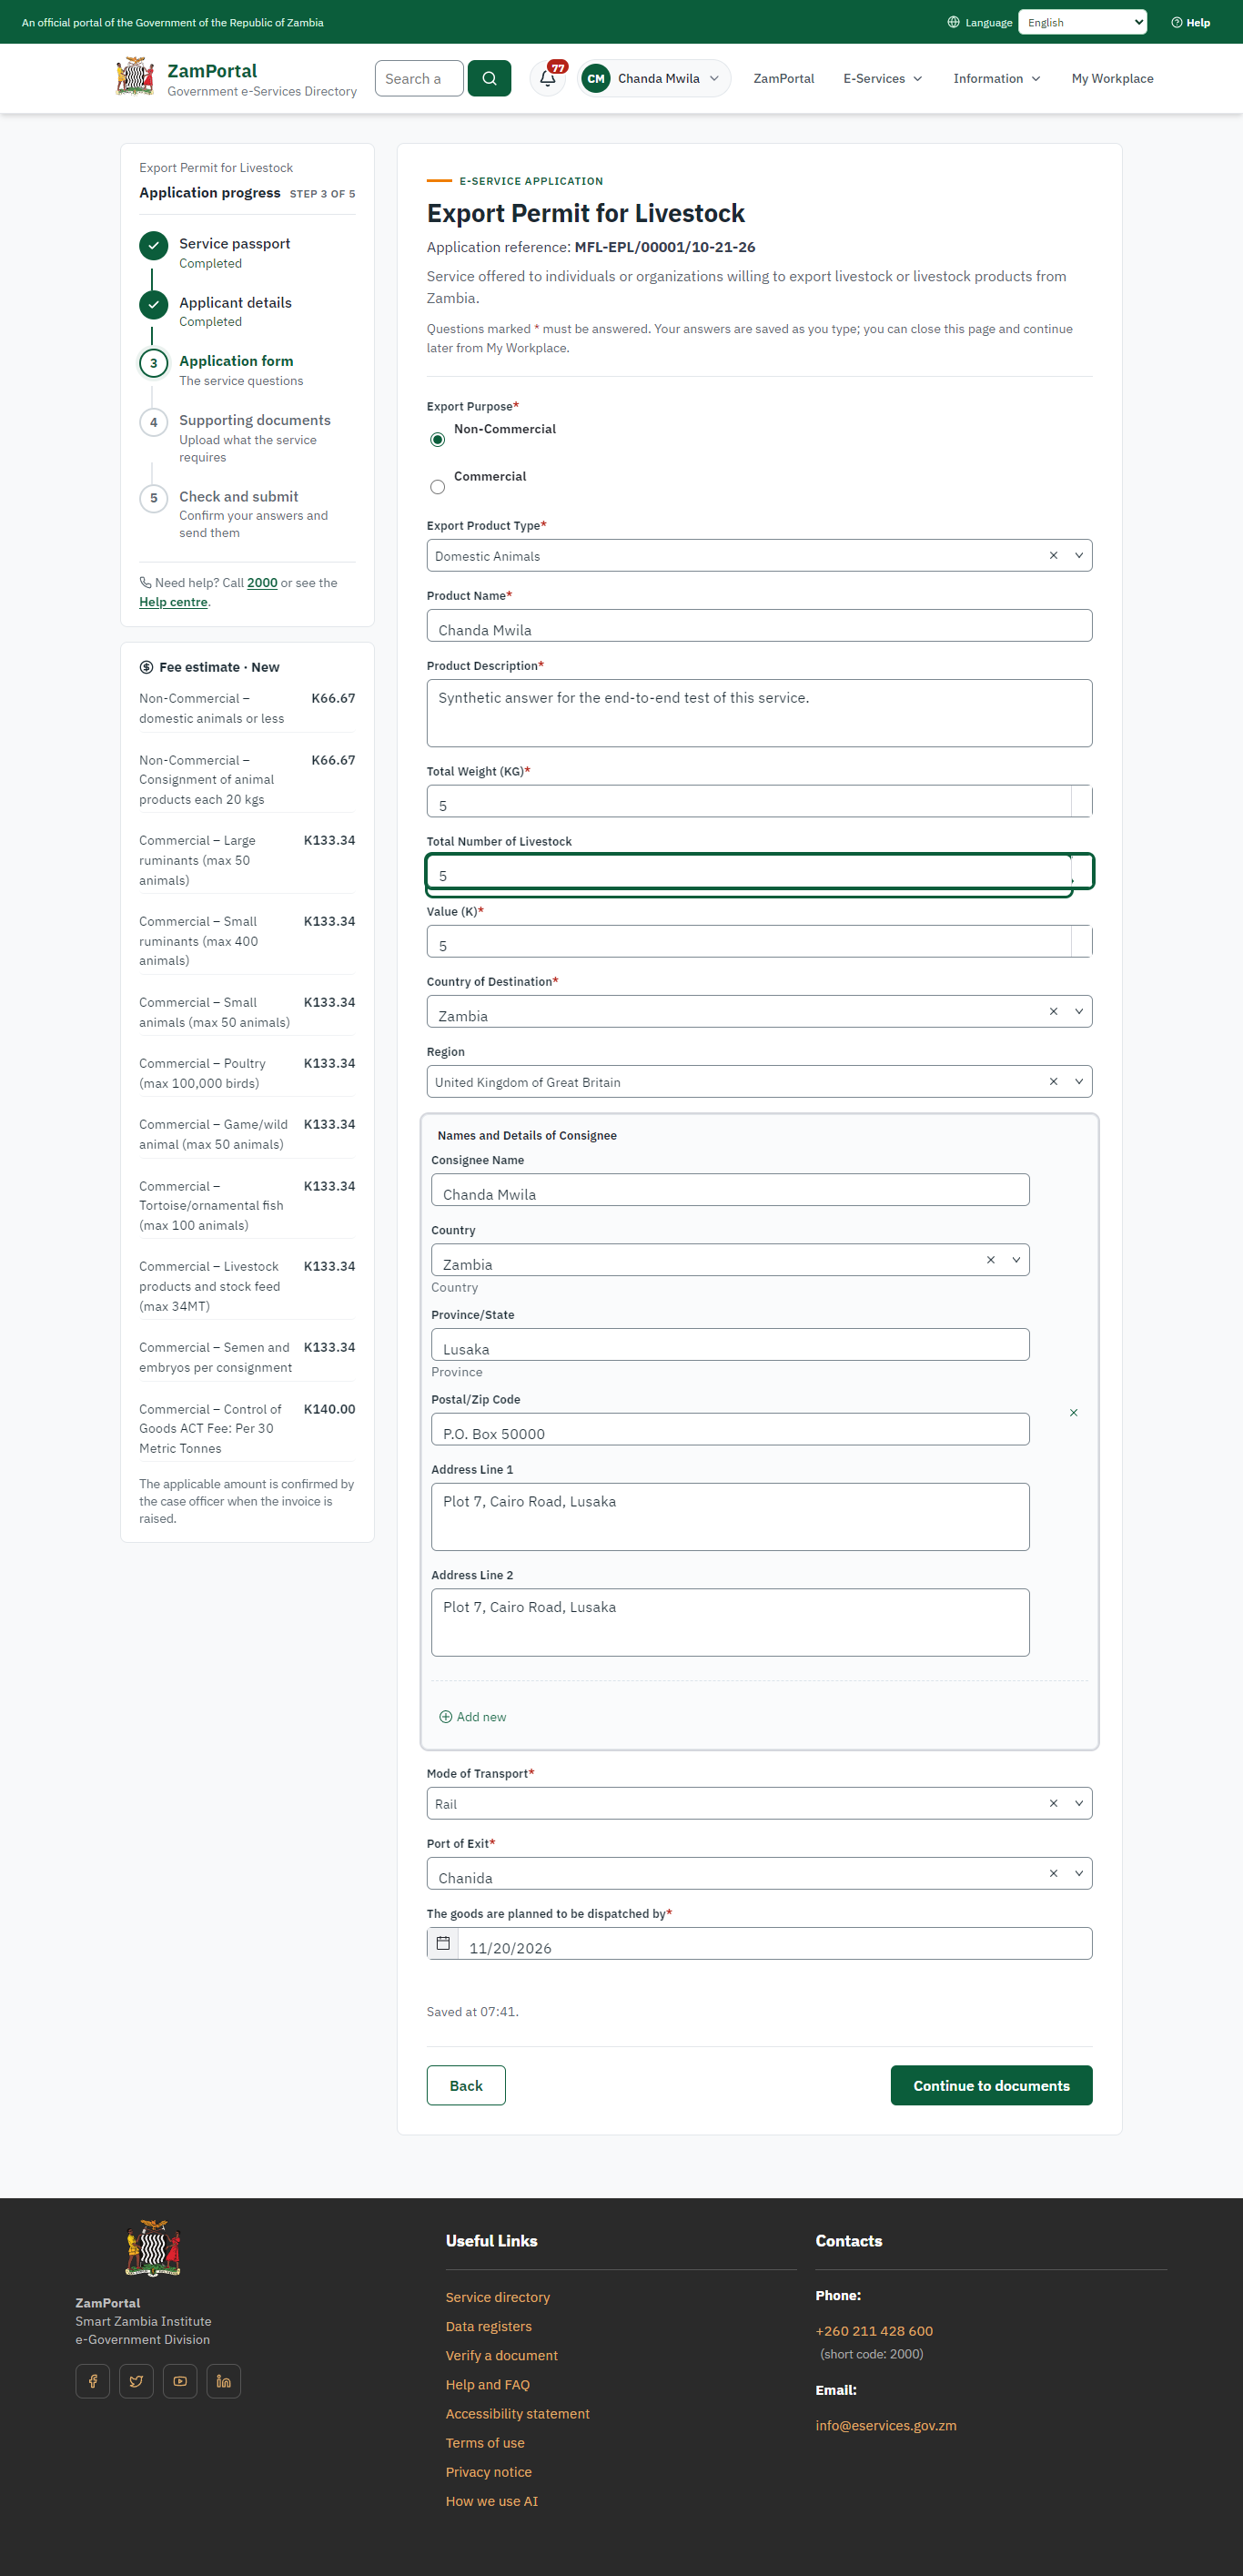
Task: Open the Export Product Type dropdown arrow
Action: pos(1078,555)
